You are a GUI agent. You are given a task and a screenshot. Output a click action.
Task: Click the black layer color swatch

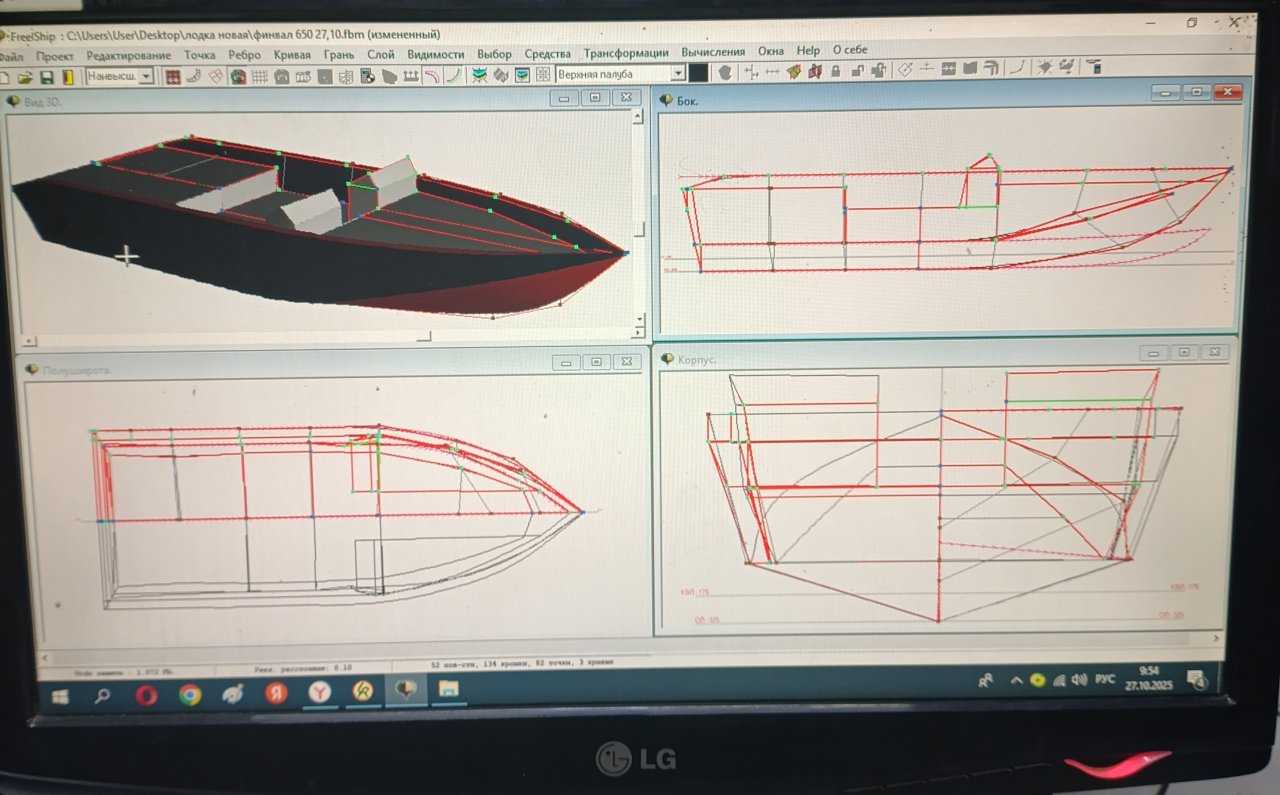point(698,73)
